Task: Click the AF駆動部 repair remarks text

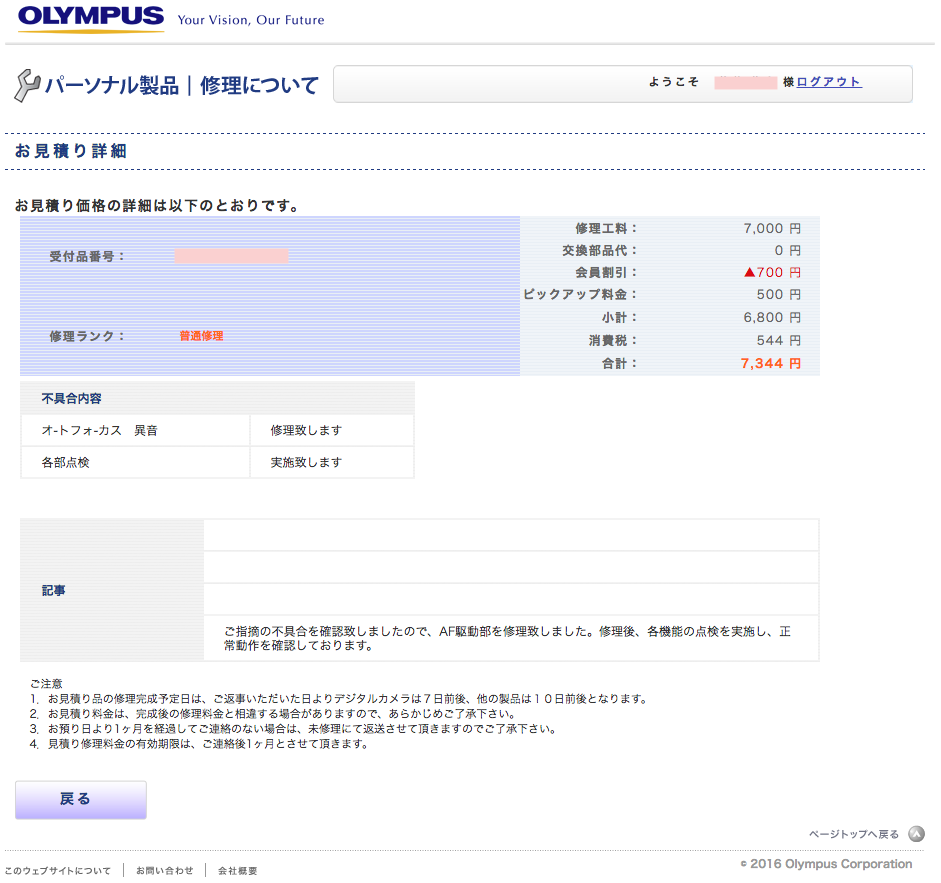Action: [507, 638]
